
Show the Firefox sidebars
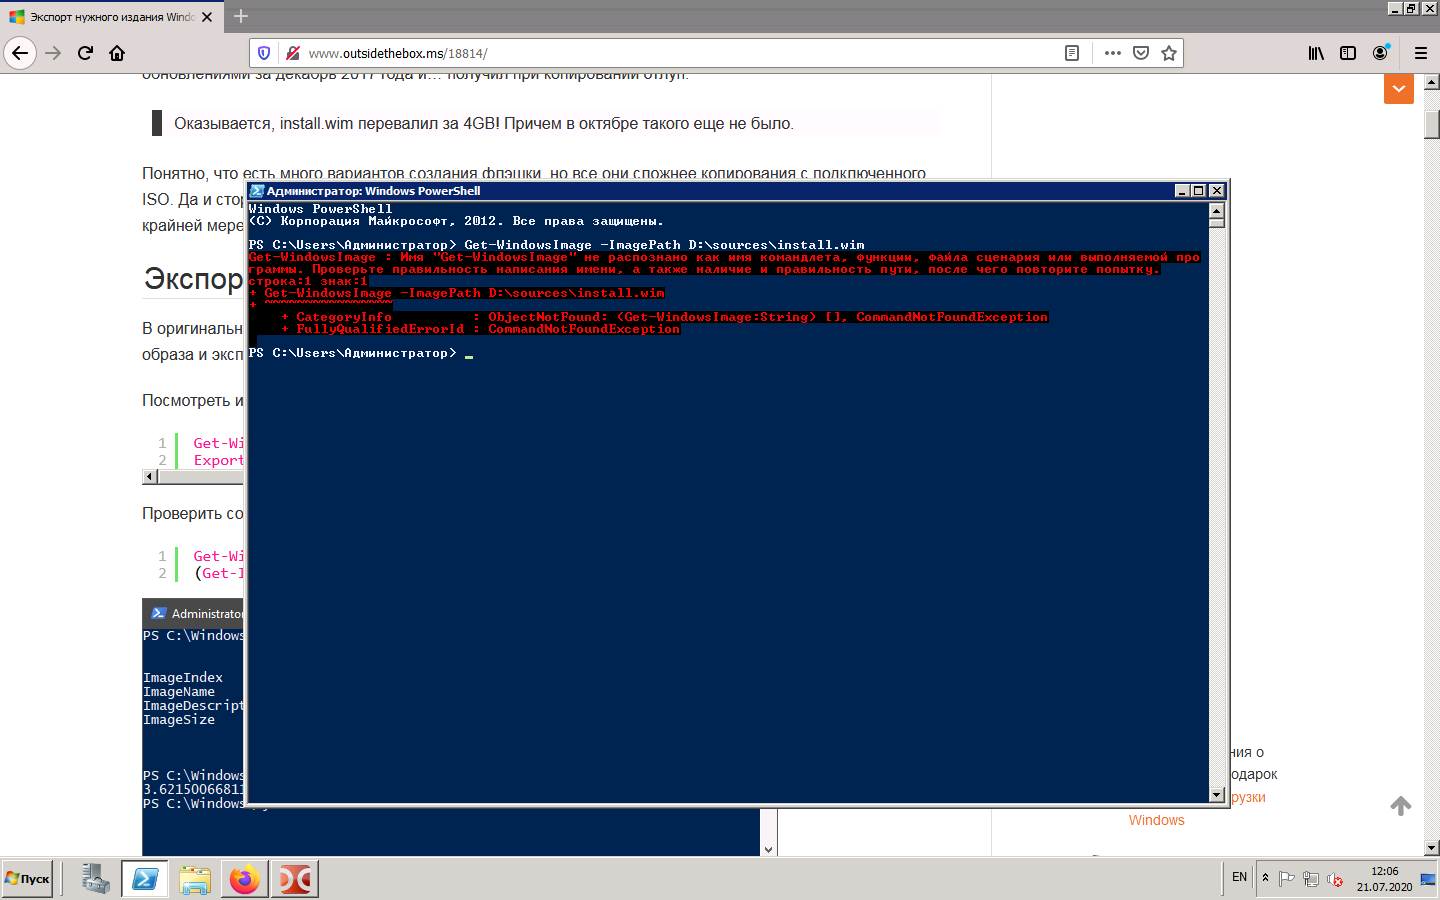[x=1348, y=53]
